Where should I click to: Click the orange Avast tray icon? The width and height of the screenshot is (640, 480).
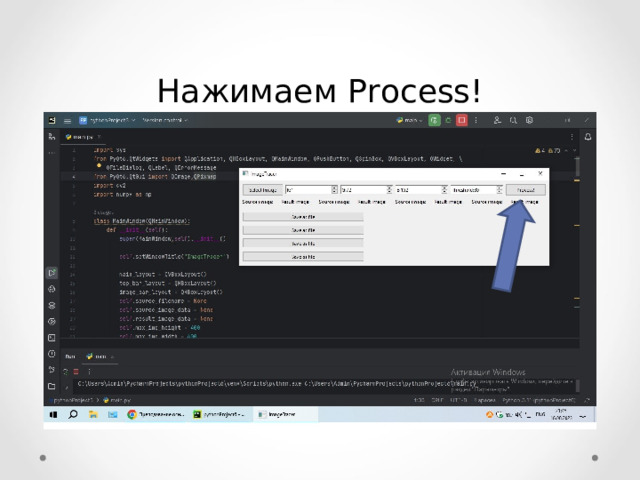[x=489, y=415]
